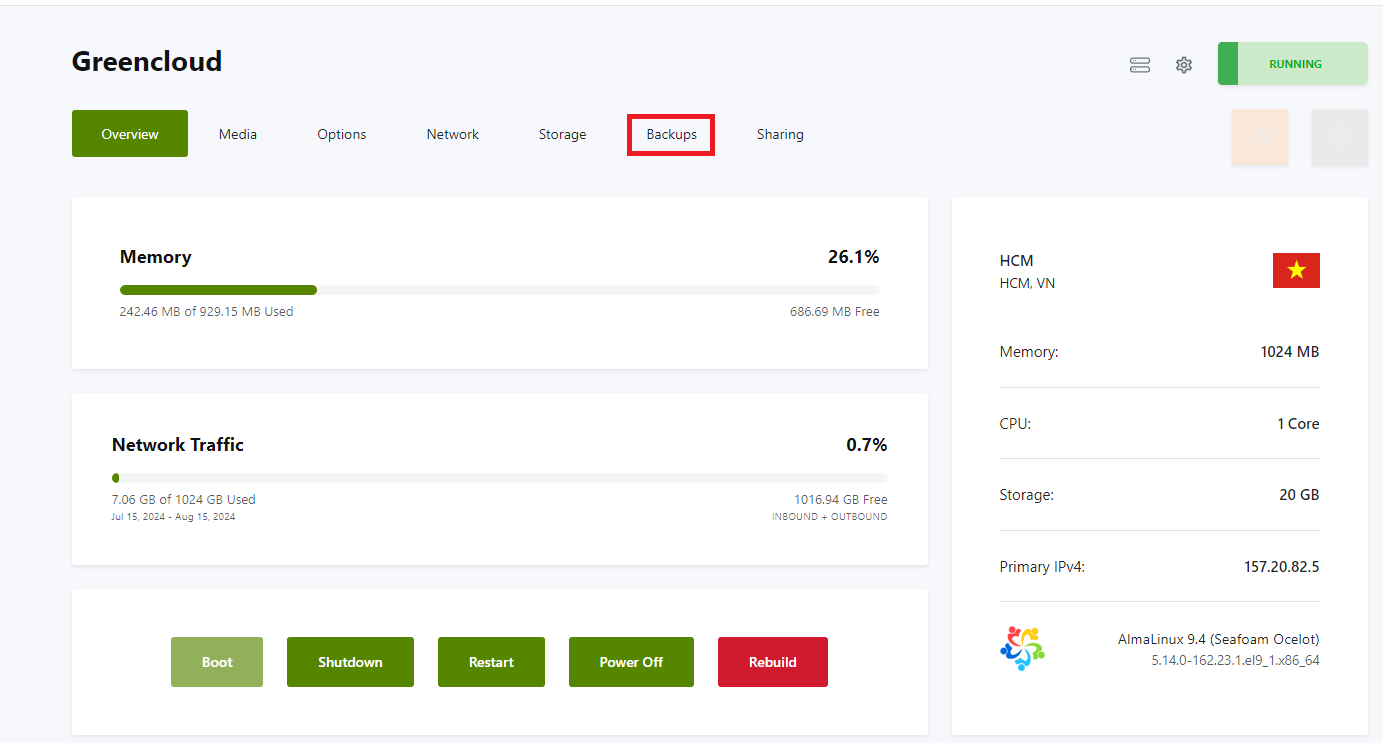The image size is (1383, 743).
Task: Click the Vietnam flag icon
Action: pyautogui.click(x=1296, y=270)
